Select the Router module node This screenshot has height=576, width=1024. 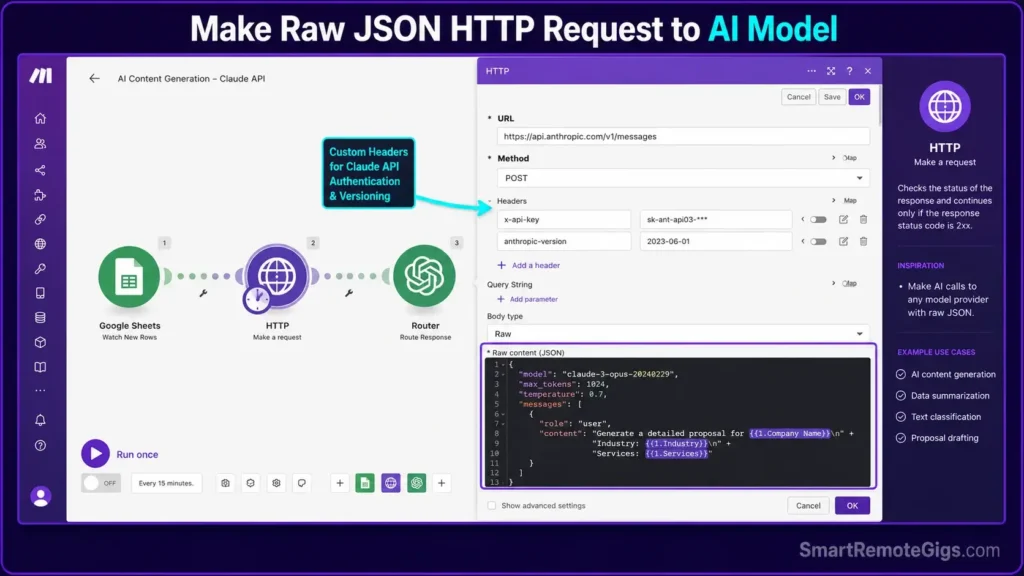click(424, 277)
